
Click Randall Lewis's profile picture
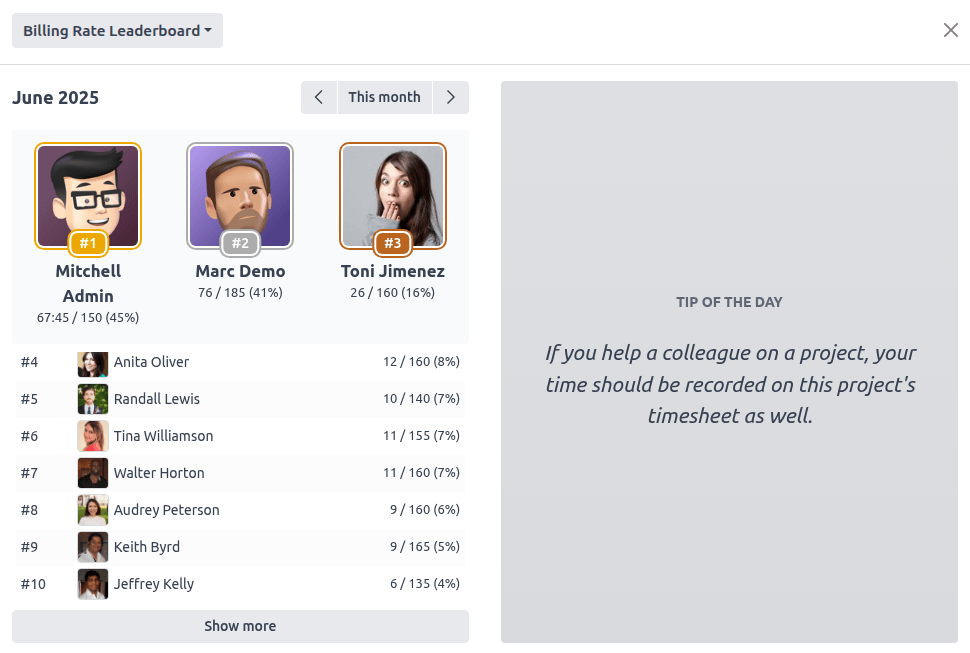(x=92, y=399)
